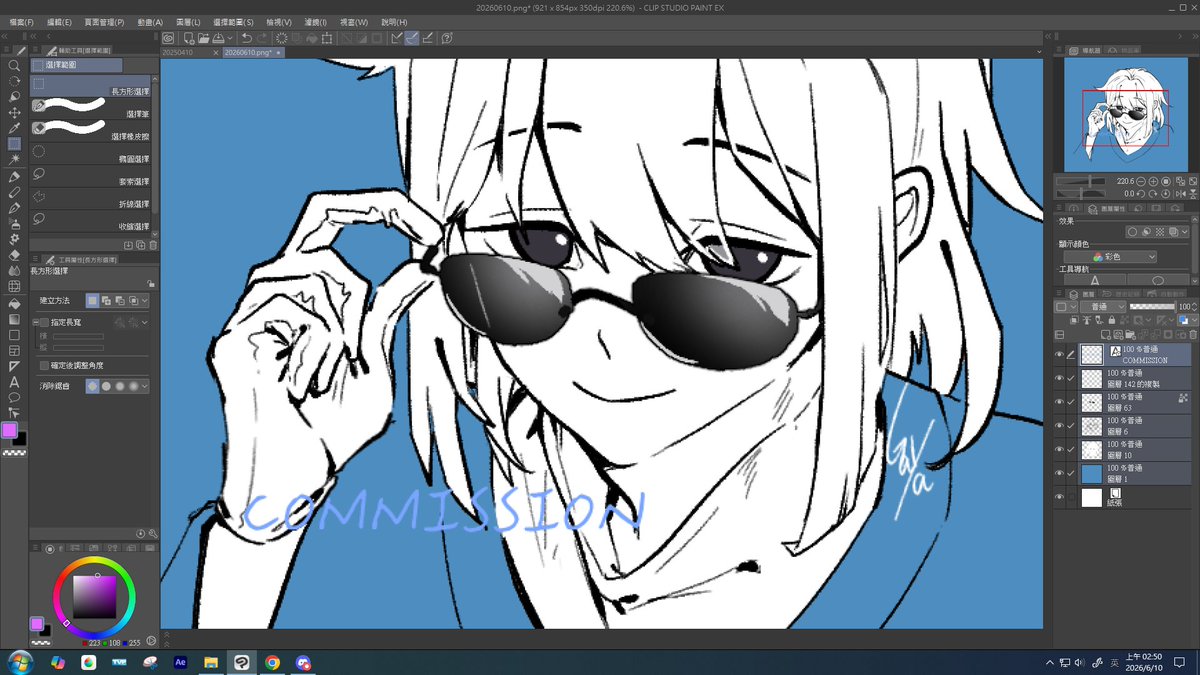Click the Redo arrow in command bar
The height and width of the screenshot is (675, 1200).
pos(262,38)
